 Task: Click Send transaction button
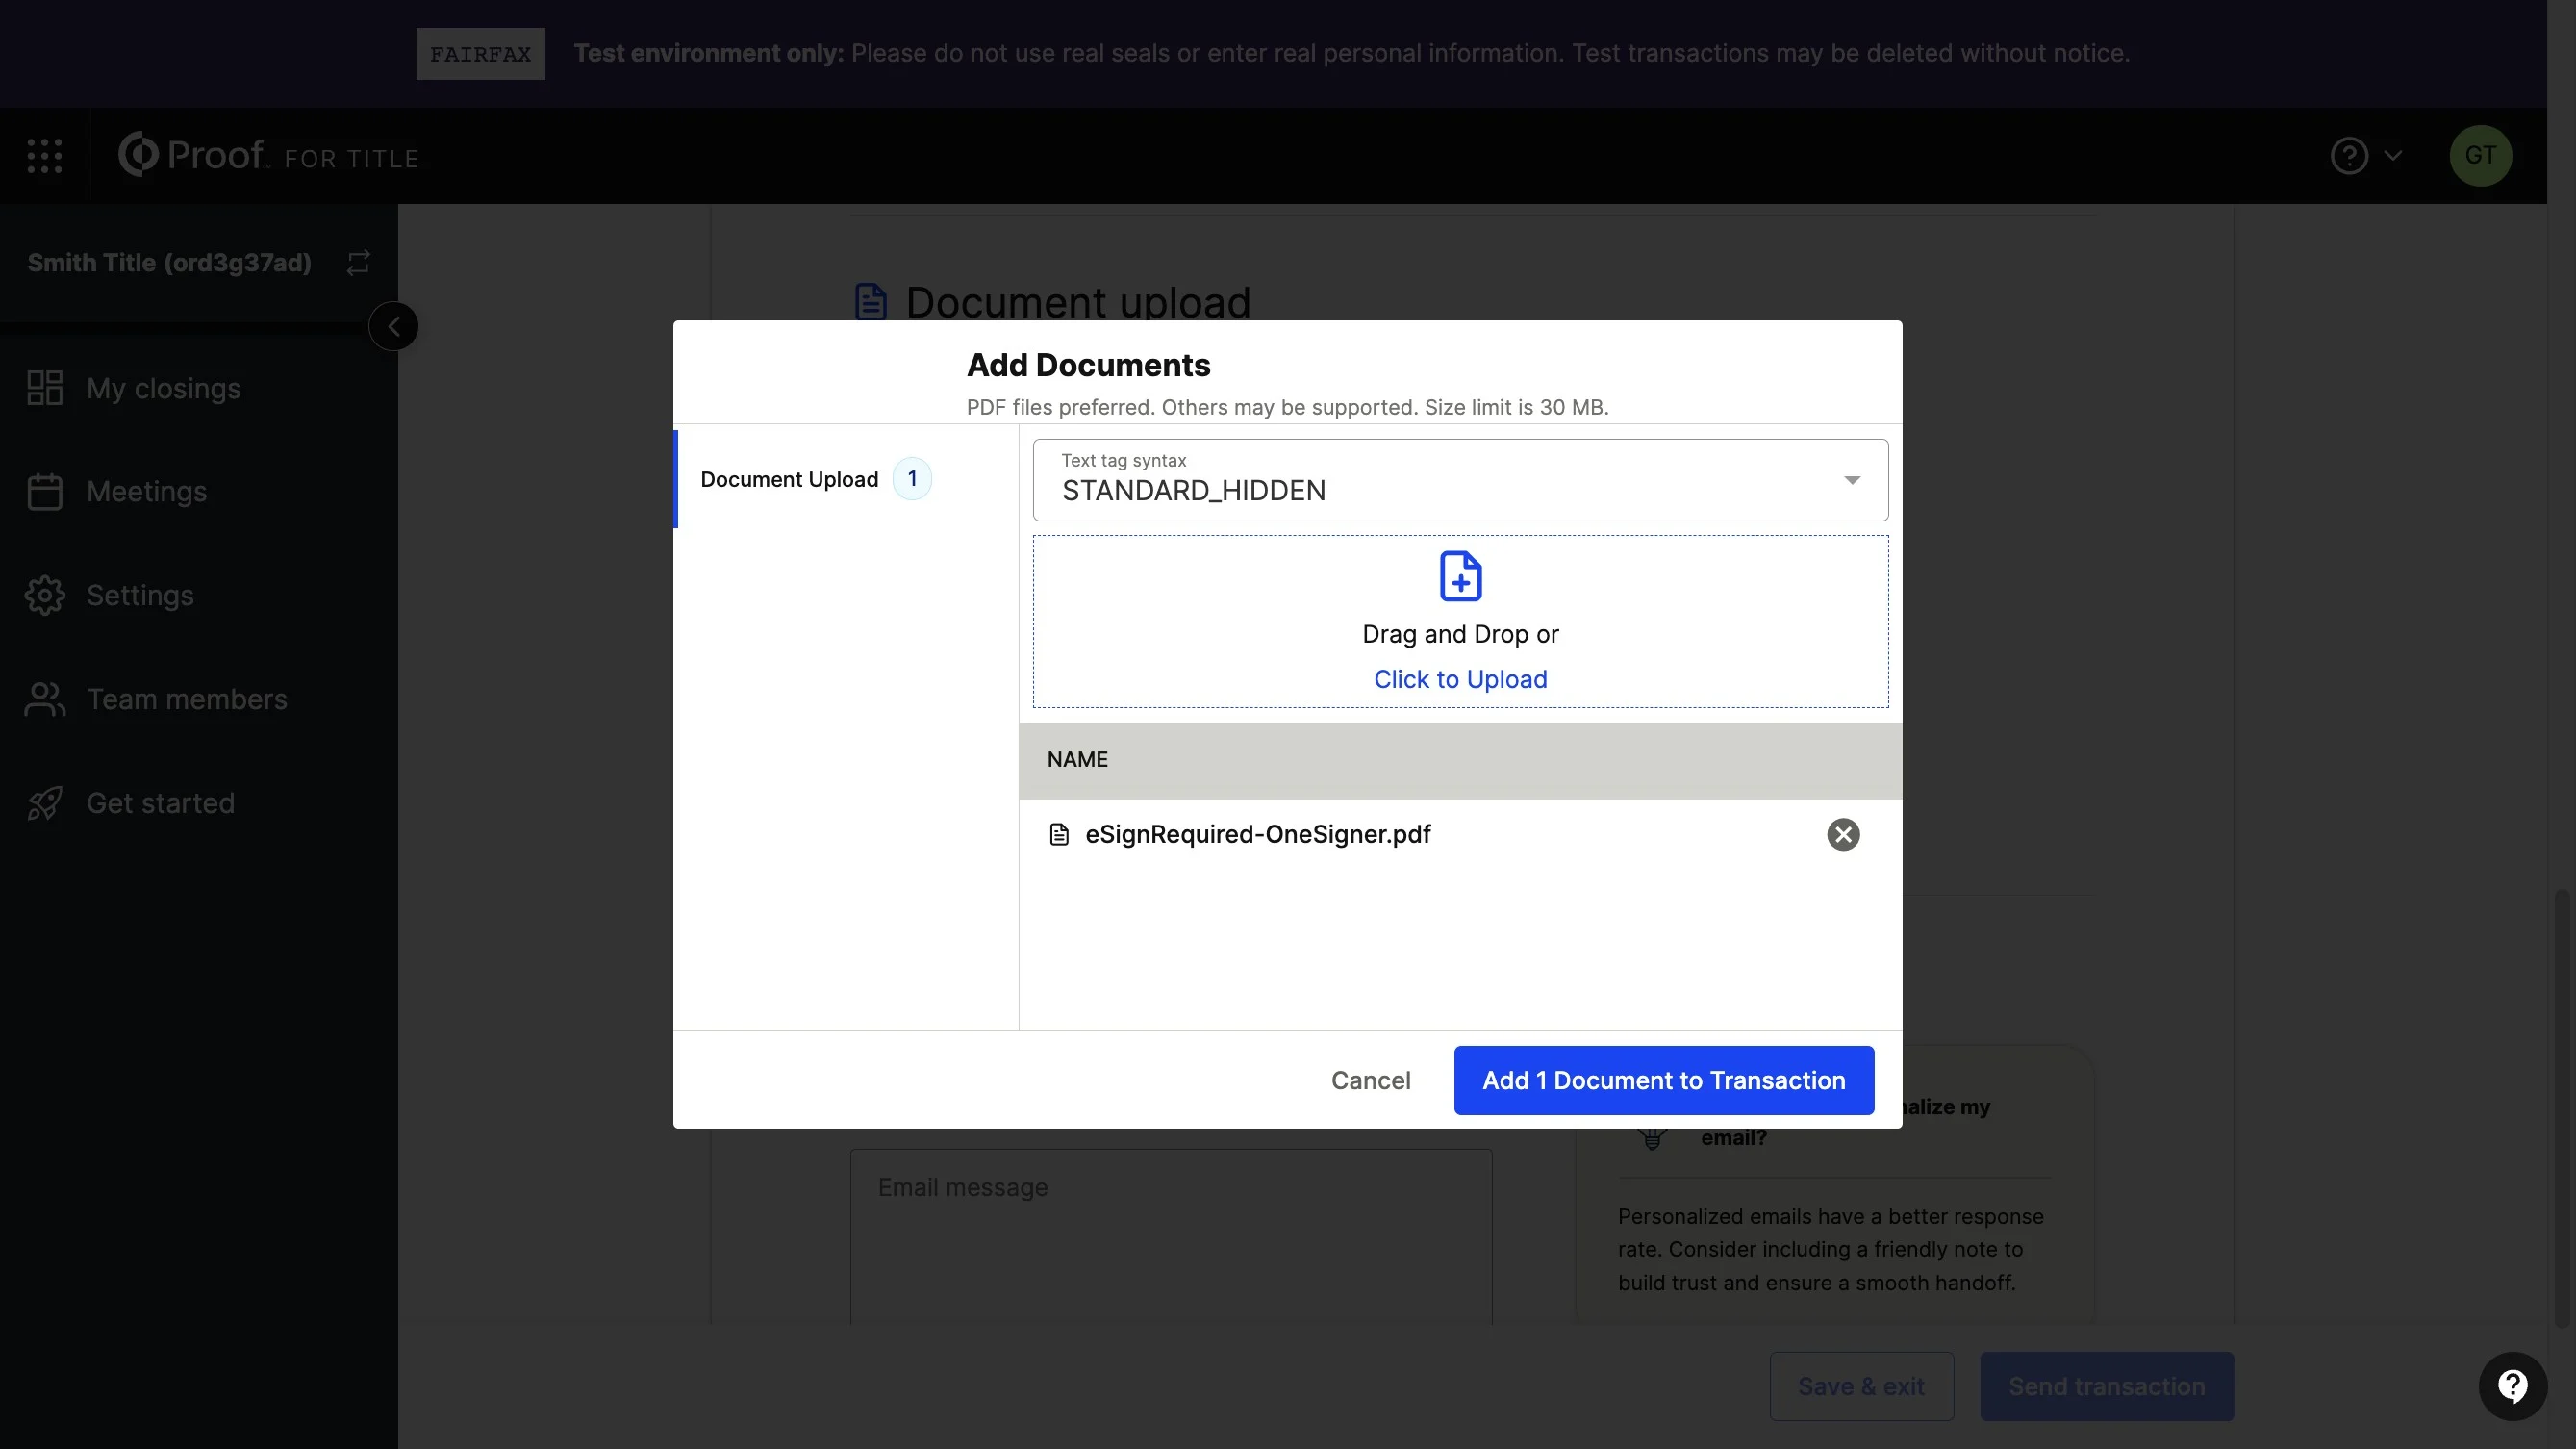tap(2107, 1387)
